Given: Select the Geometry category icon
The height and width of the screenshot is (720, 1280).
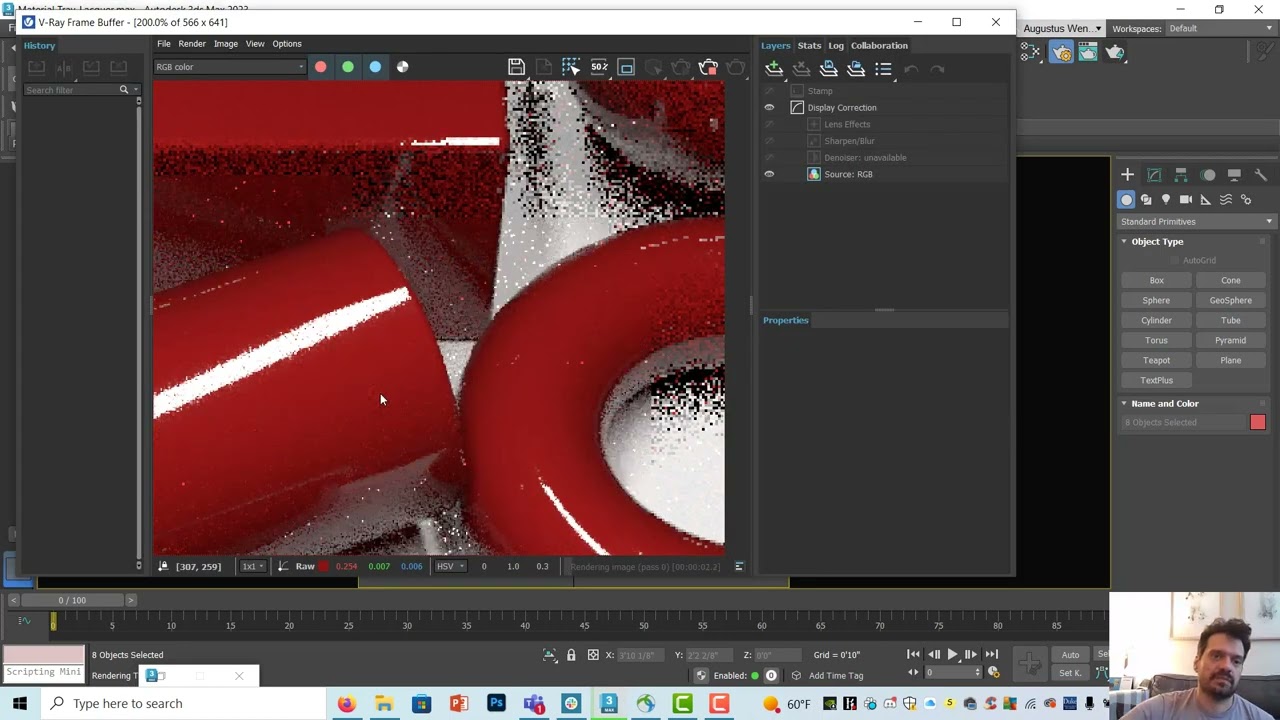Looking at the screenshot, I should (x=1126, y=200).
